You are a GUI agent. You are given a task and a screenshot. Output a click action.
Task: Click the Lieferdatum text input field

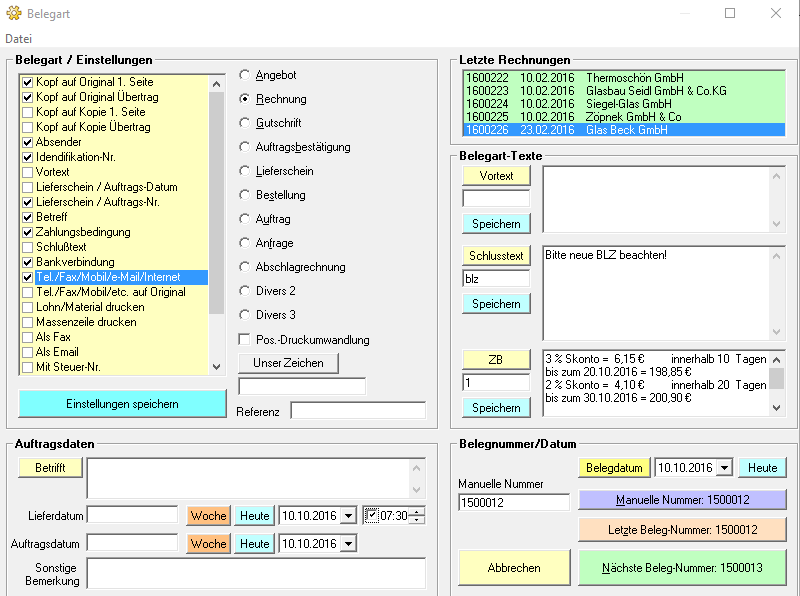click(133, 514)
